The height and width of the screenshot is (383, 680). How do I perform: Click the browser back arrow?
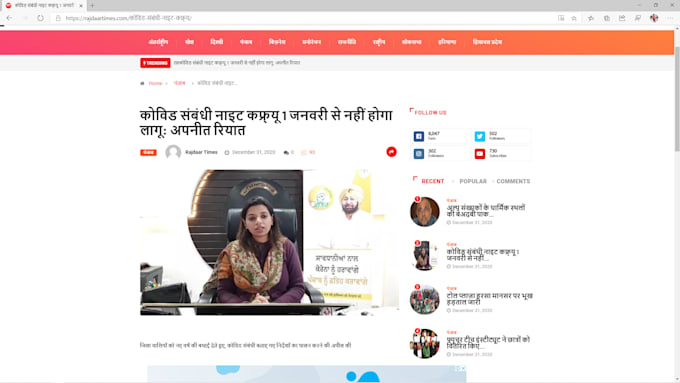[x=9, y=18]
